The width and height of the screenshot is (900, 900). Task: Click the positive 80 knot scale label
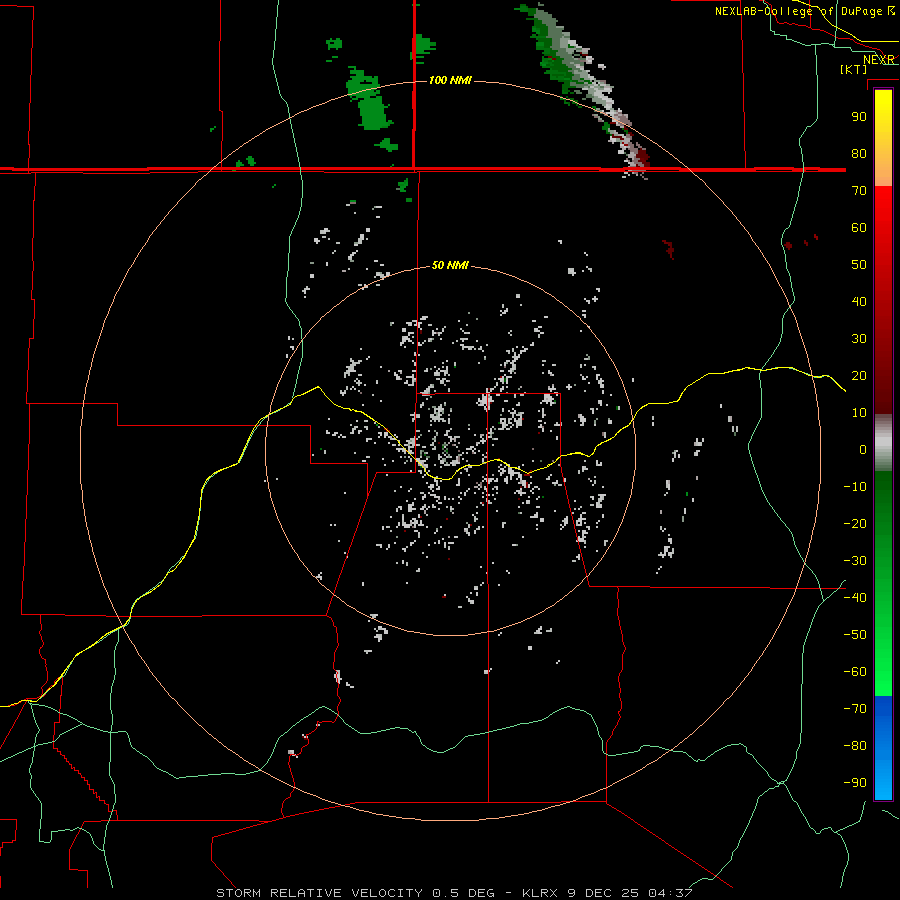[x=859, y=154]
